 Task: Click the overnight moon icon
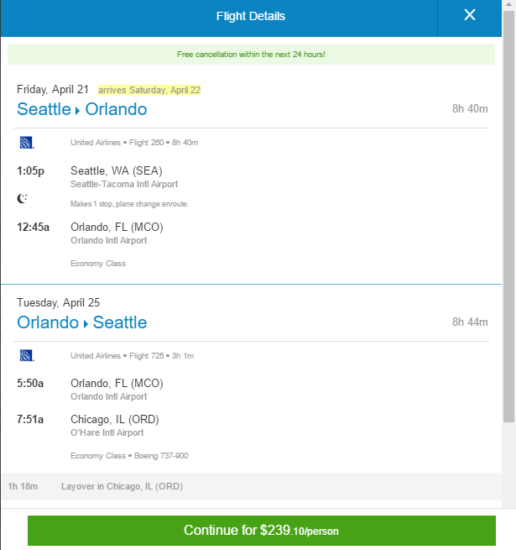22,199
